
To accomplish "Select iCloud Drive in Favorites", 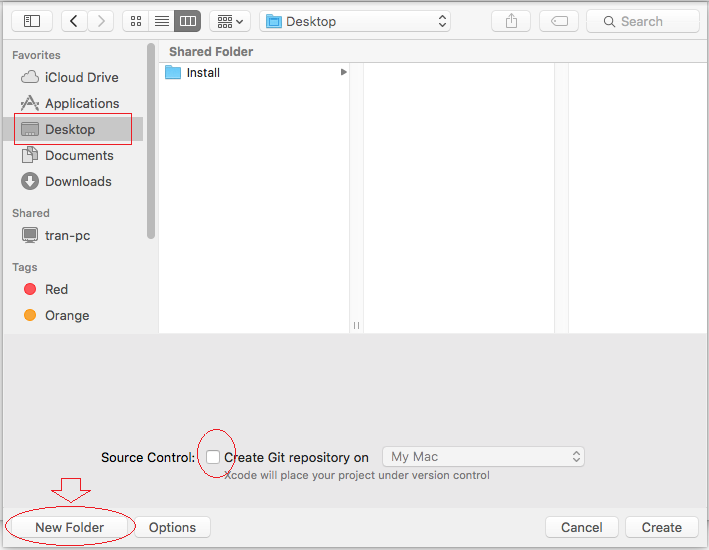I will [72, 77].
